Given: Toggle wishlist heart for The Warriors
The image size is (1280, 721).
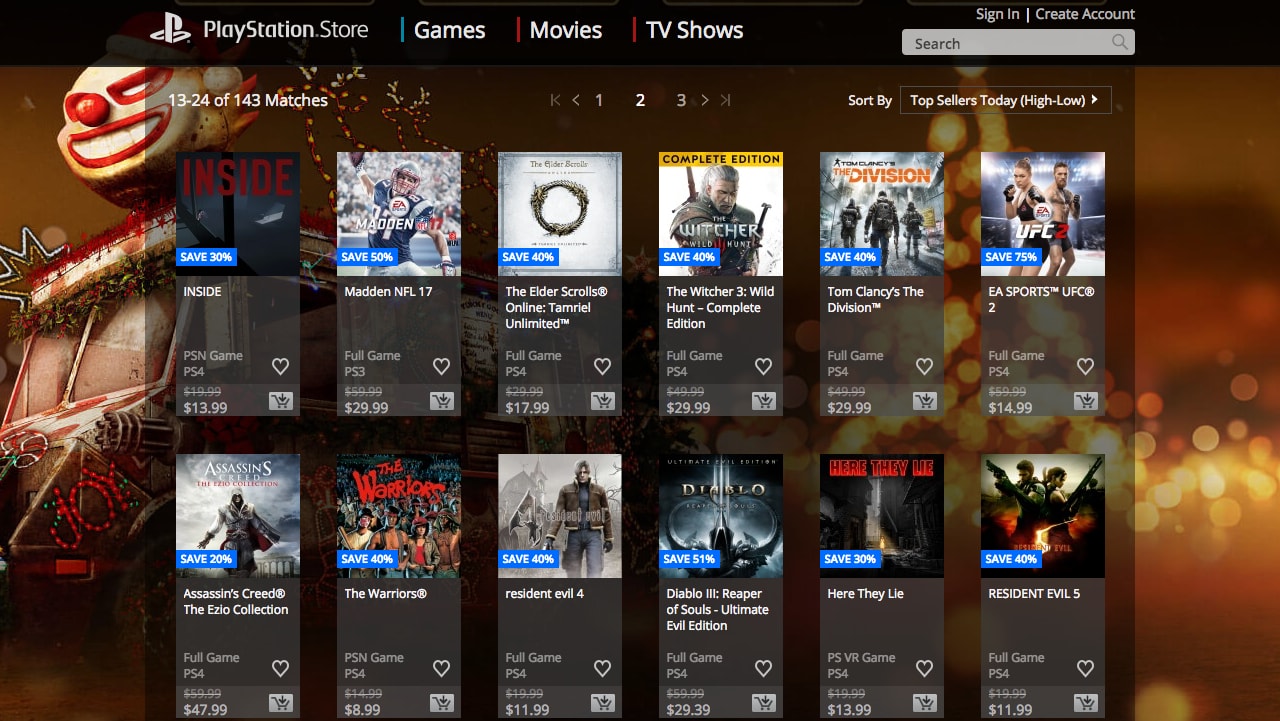Looking at the screenshot, I should 441,668.
